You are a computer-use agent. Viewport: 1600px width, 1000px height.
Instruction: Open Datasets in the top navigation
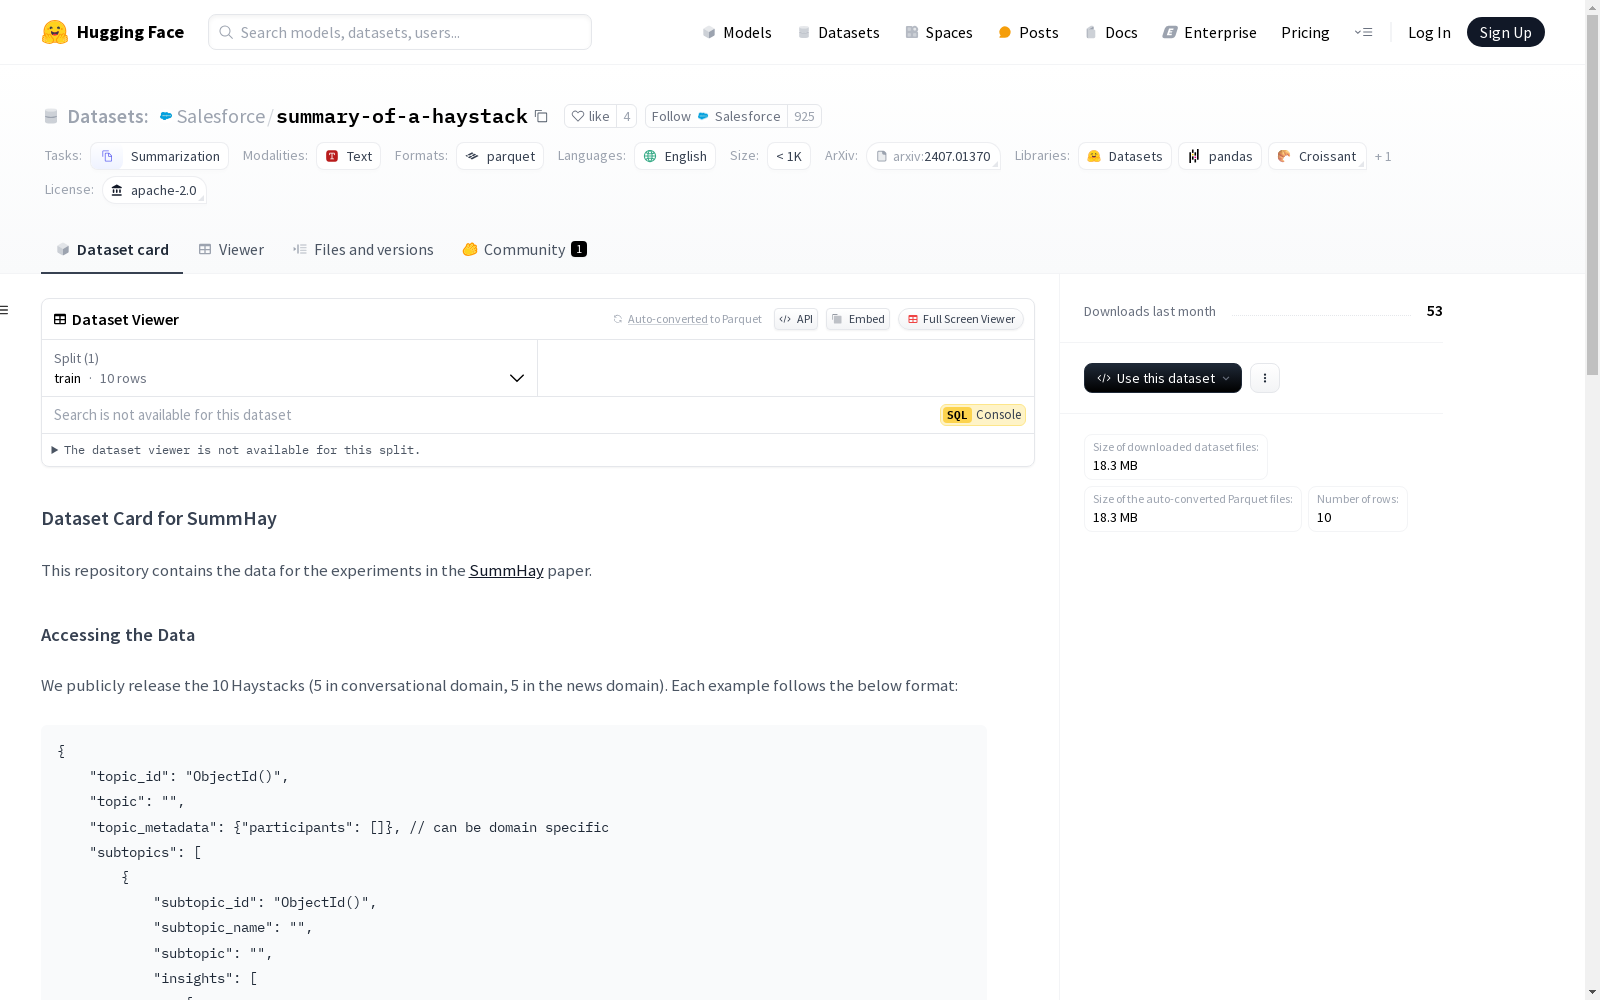tap(838, 32)
